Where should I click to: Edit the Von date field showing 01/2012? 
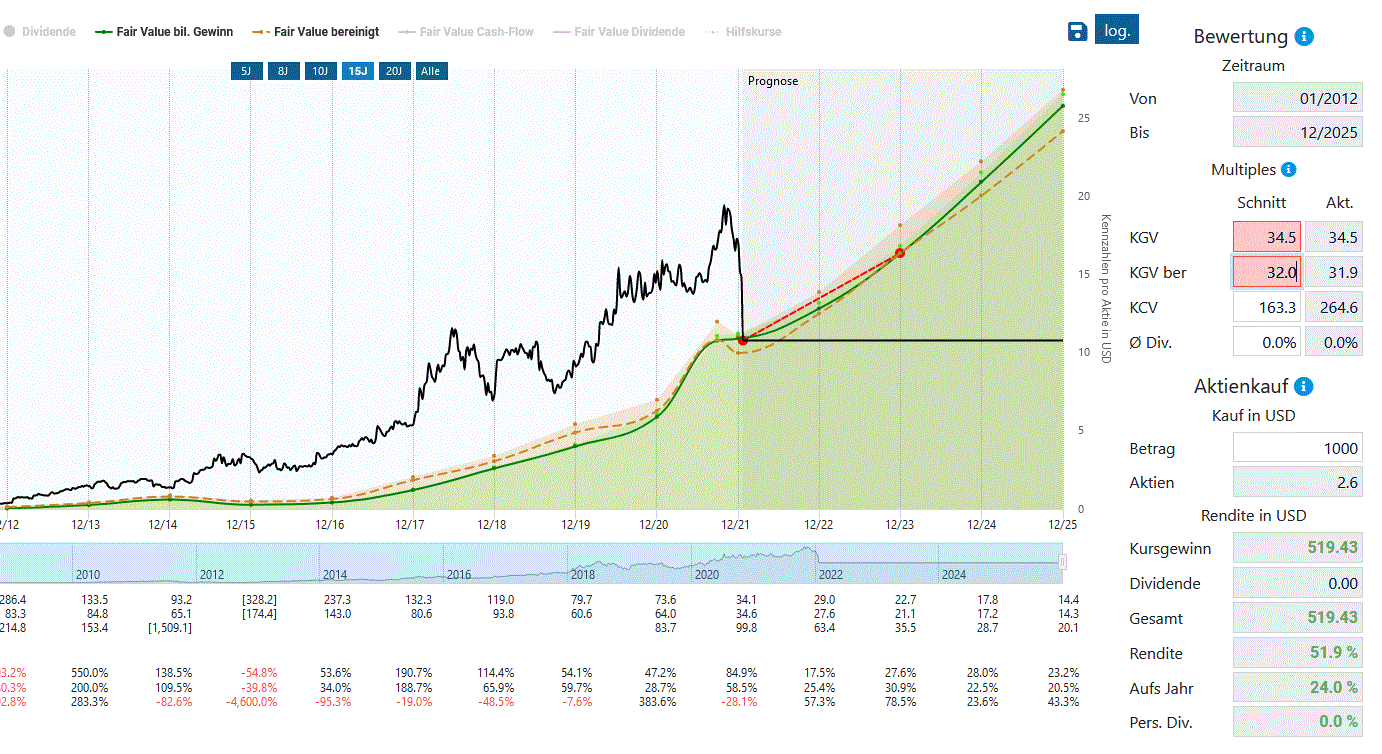1297,98
